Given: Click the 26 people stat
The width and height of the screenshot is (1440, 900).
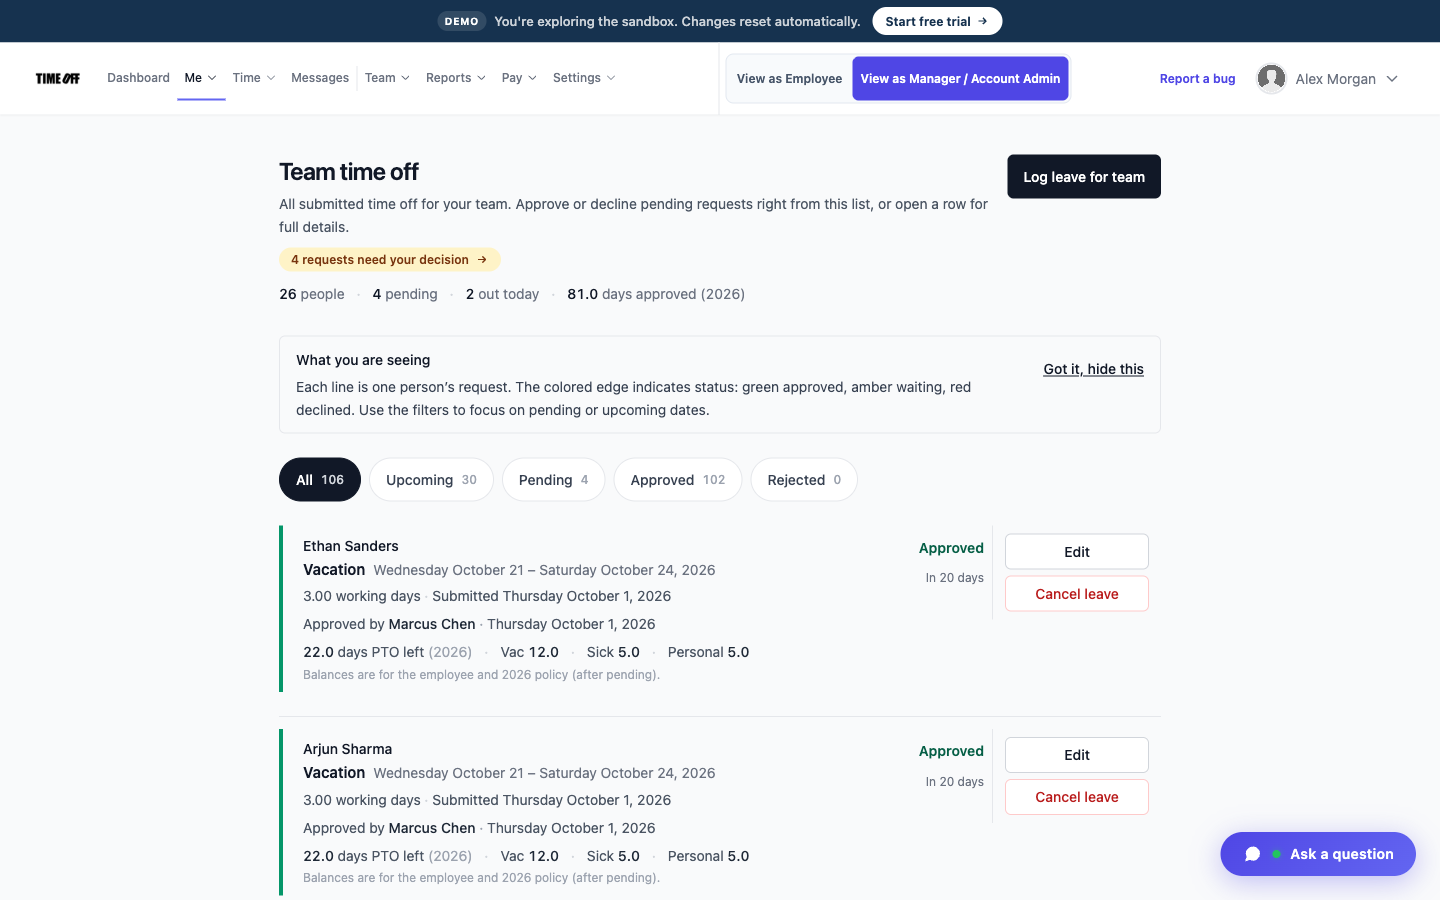Looking at the screenshot, I should (312, 294).
